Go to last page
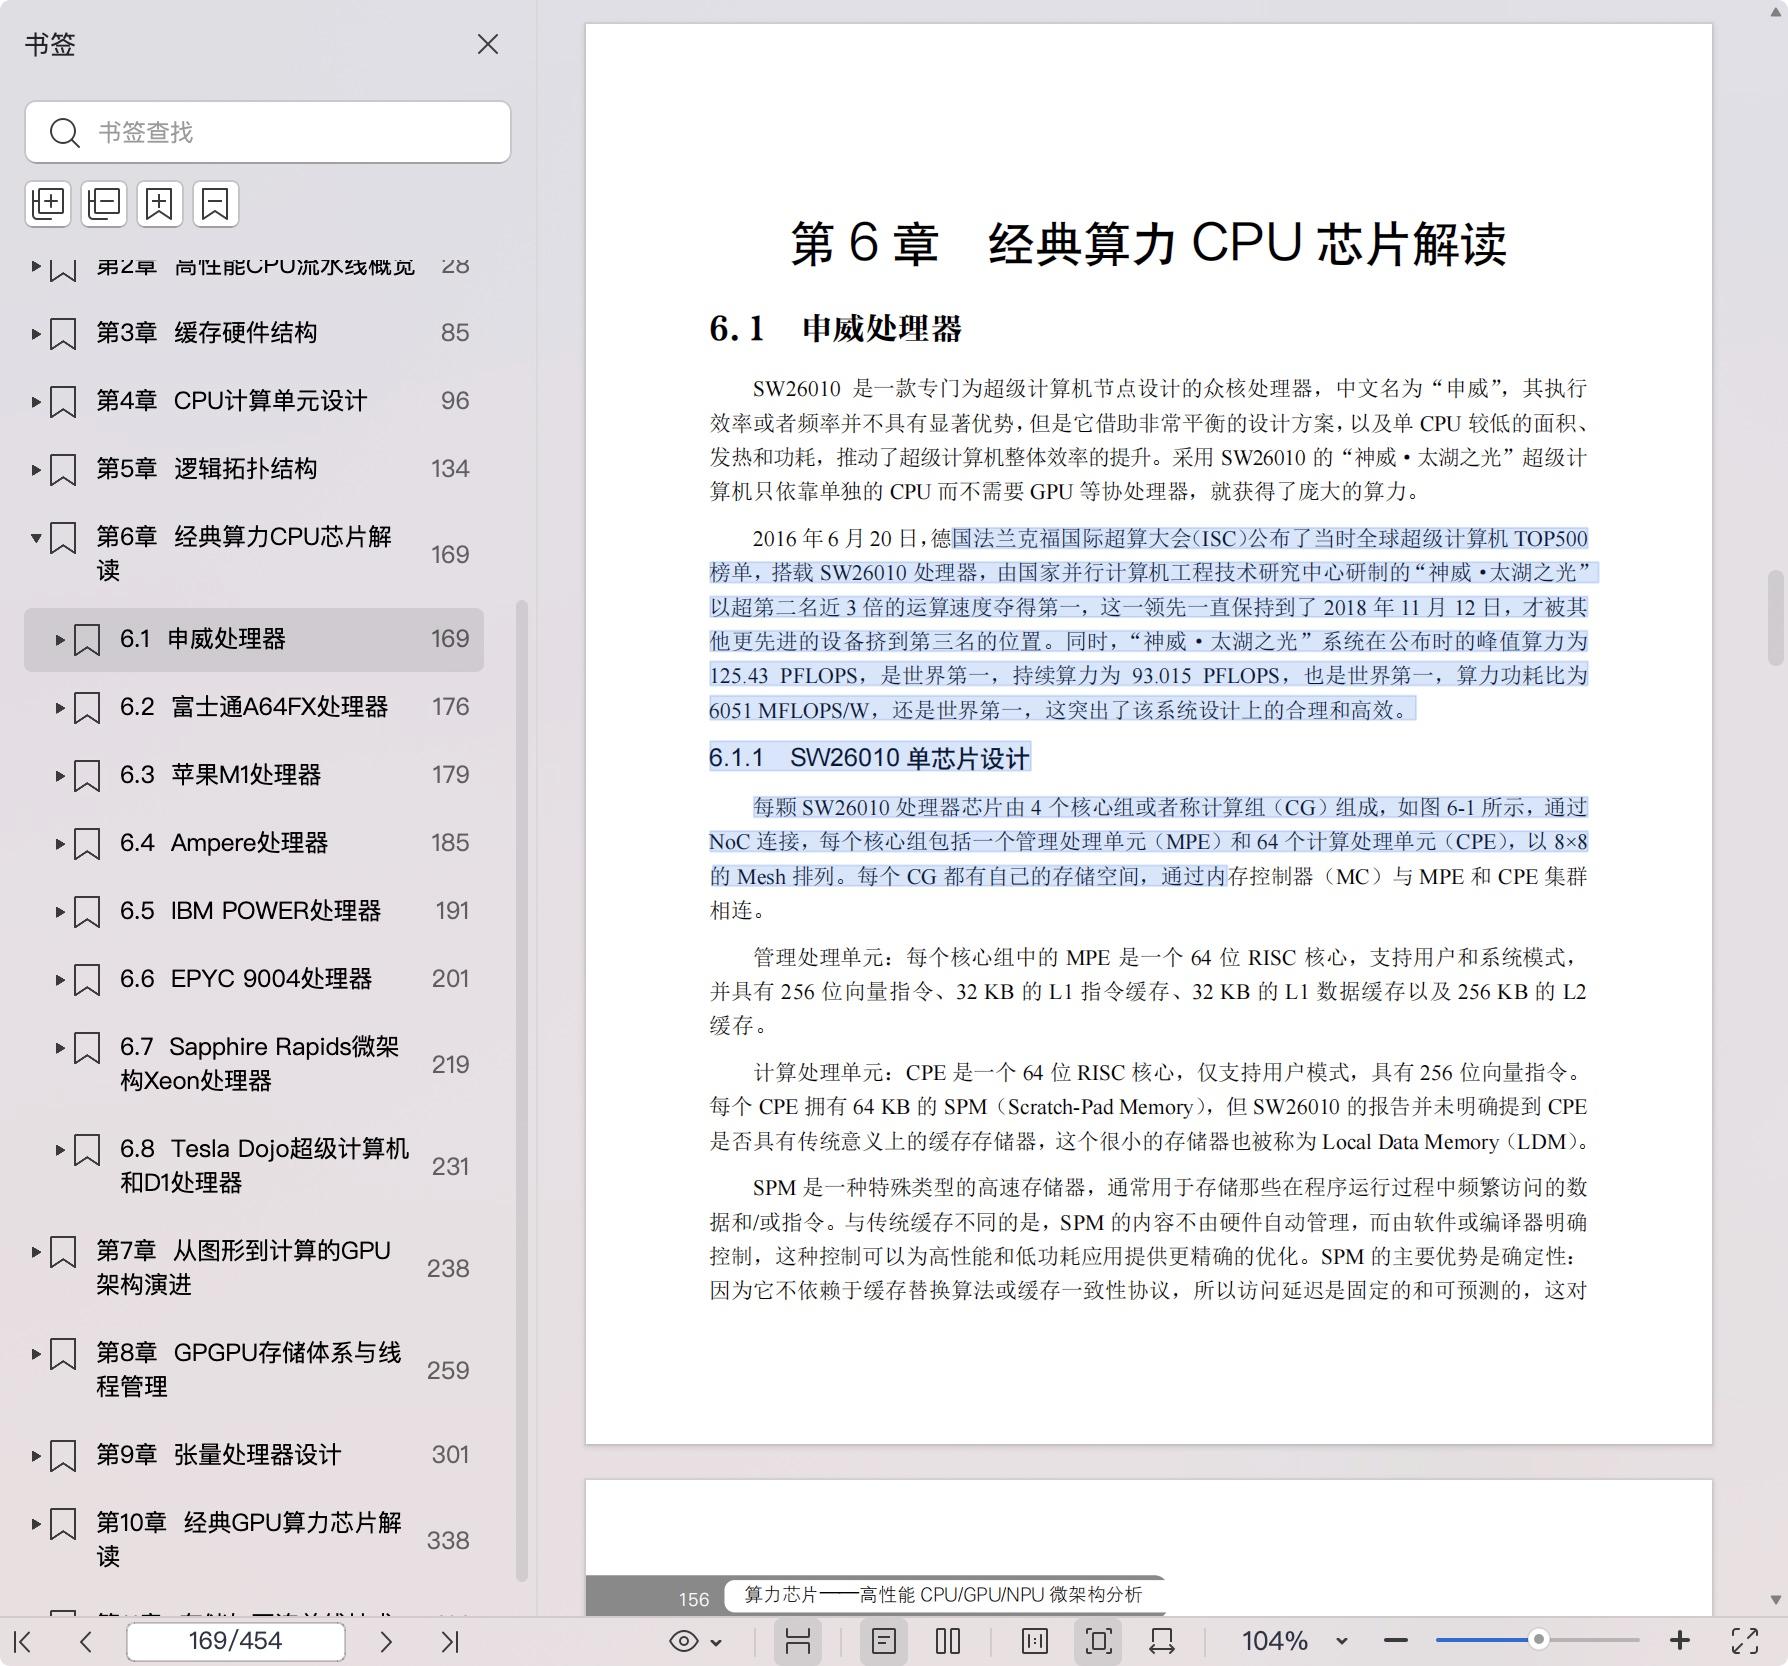Image resolution: width=1788 pixels, height=1666 pixels. (450, 1641)
